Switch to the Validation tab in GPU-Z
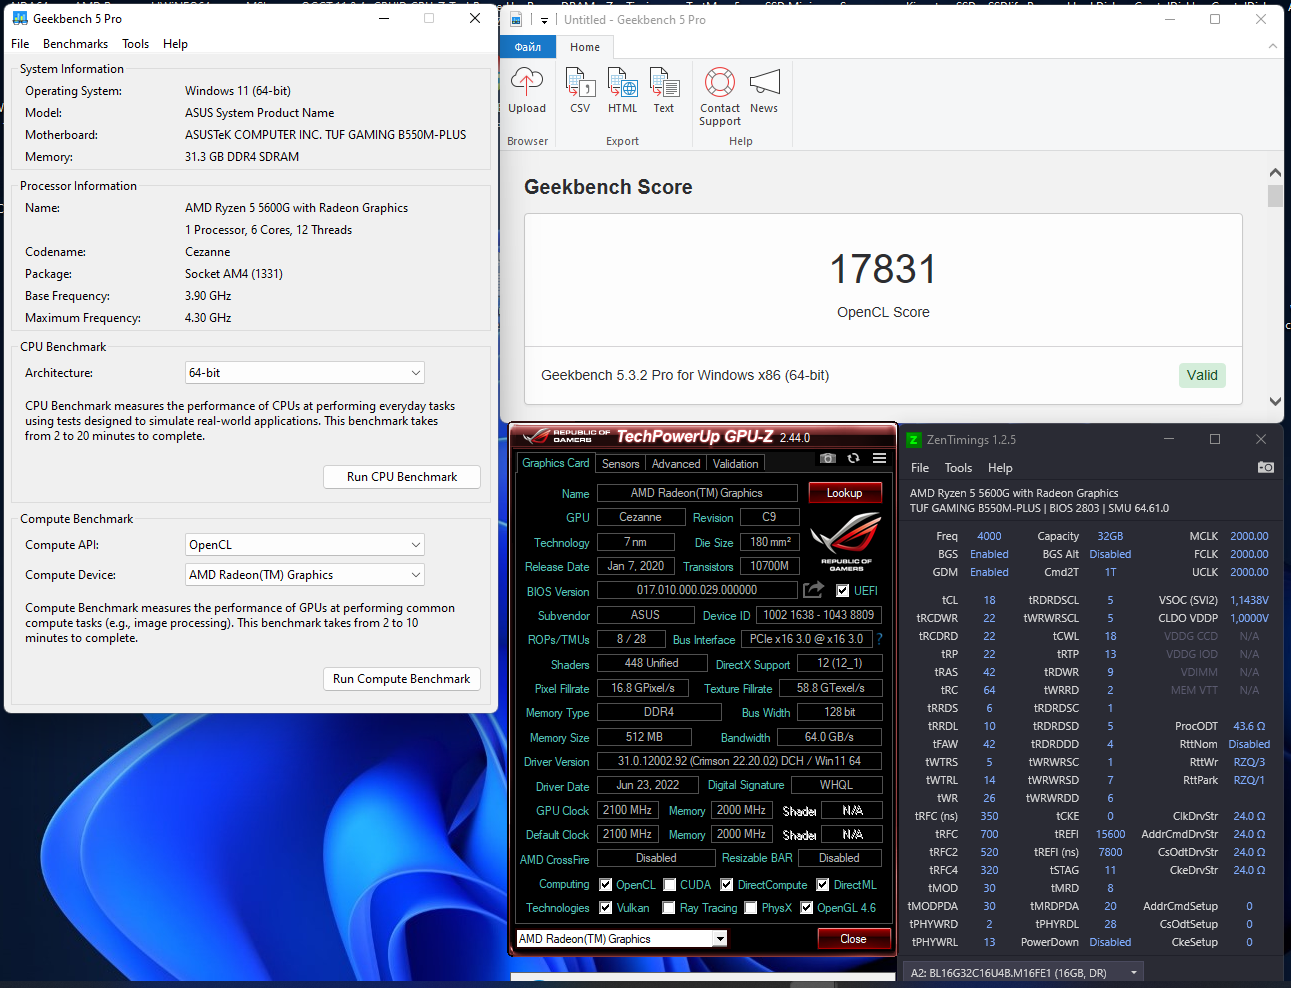 (x=735, y=464)
